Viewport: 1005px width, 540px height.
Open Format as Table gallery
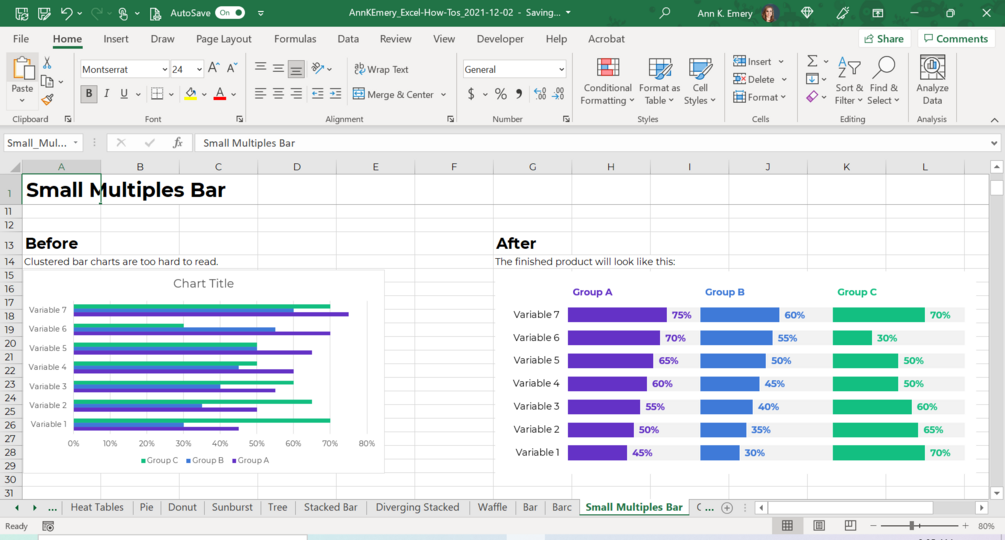[x=659, y=81]
